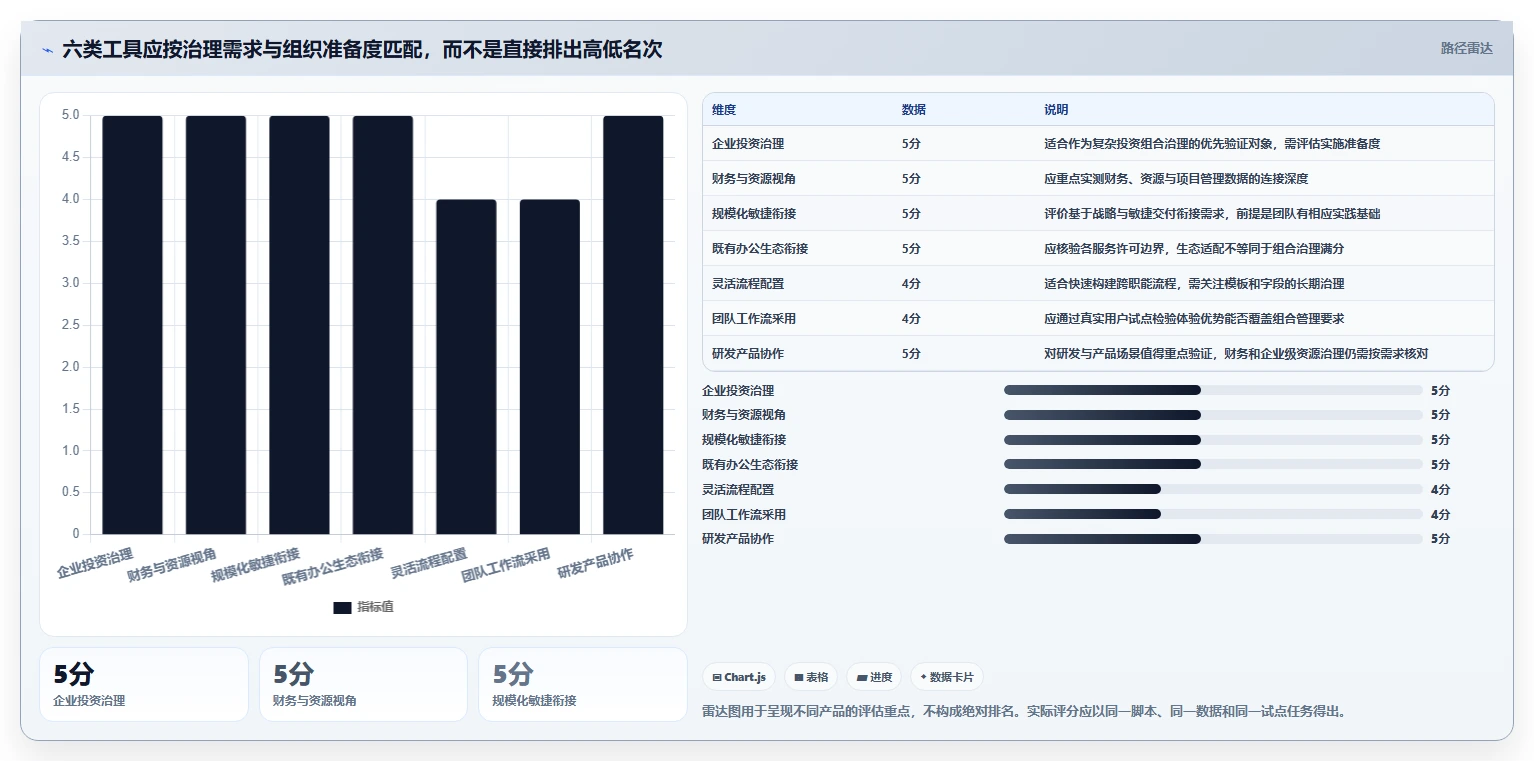Image resolution: width=1534 pixels, height=761 pixels.
Task: Click the 企业投资治理 bar in the chart
Action: coord(132,325)
